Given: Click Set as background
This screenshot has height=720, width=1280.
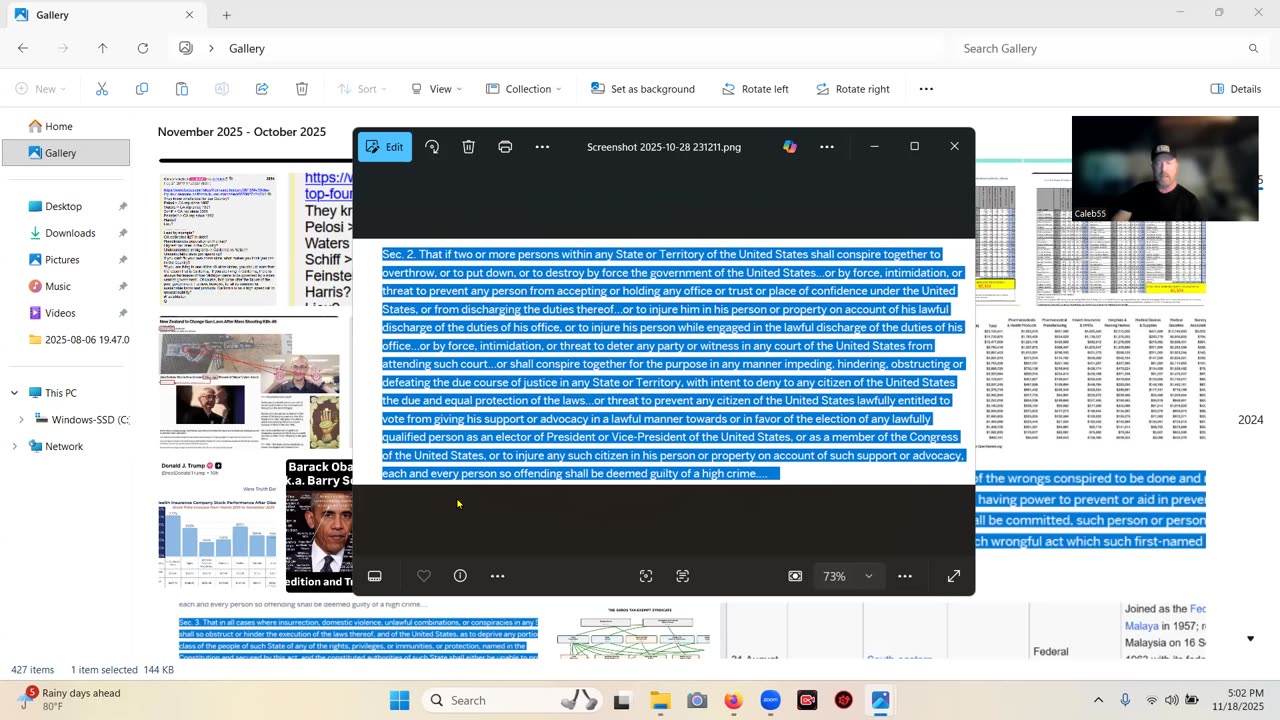Looking at the screenshot, I should tap(643, 89).
